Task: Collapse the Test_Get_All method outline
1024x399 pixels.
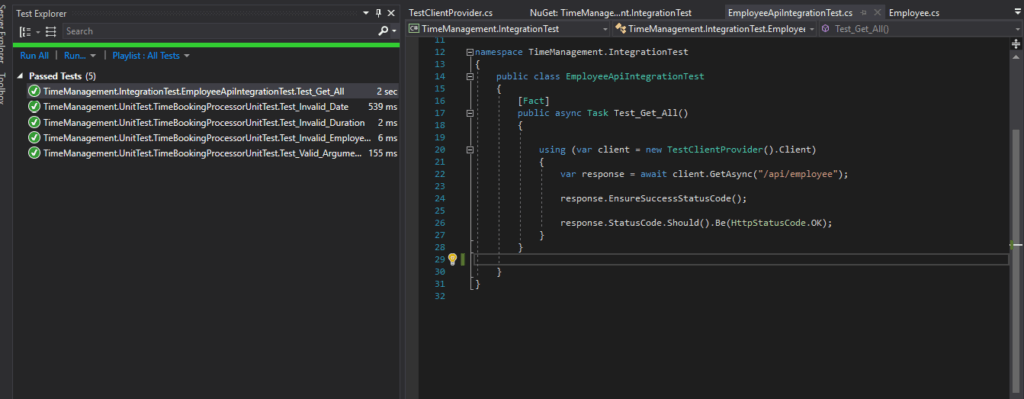Action: pyautogui.click(x=470, y=113)
